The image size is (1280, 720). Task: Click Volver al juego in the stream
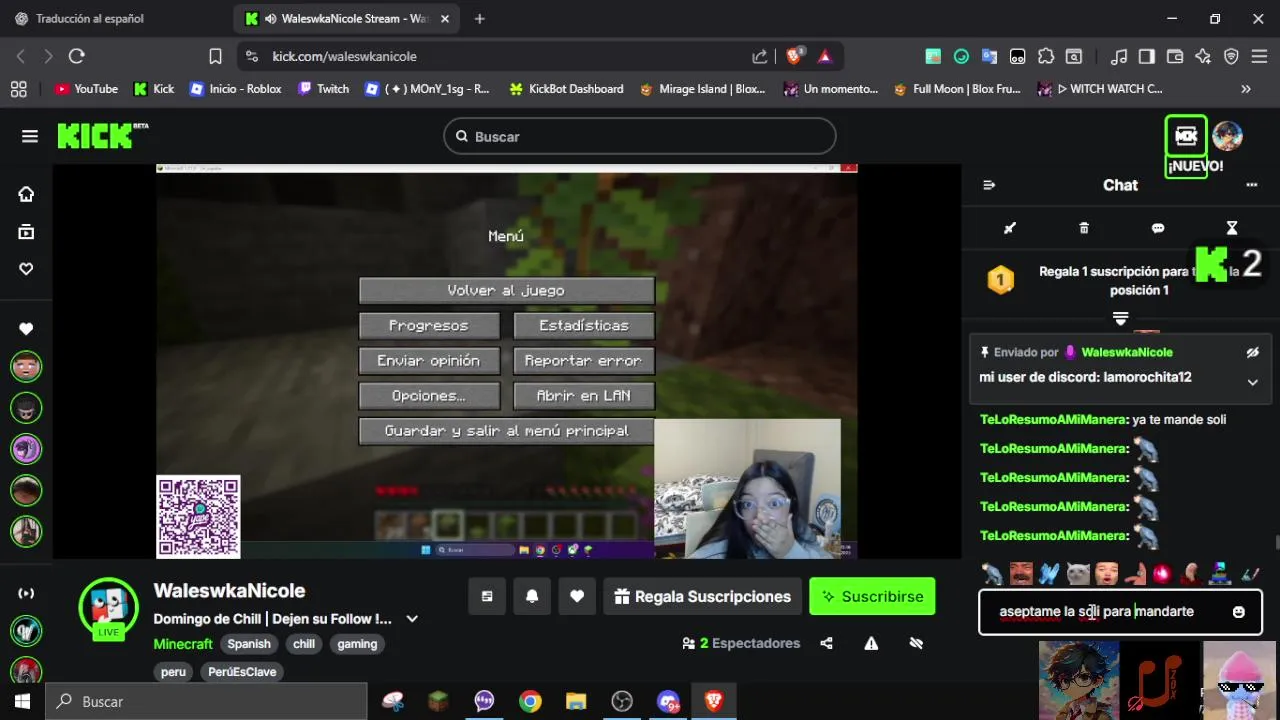coord(506,290)
